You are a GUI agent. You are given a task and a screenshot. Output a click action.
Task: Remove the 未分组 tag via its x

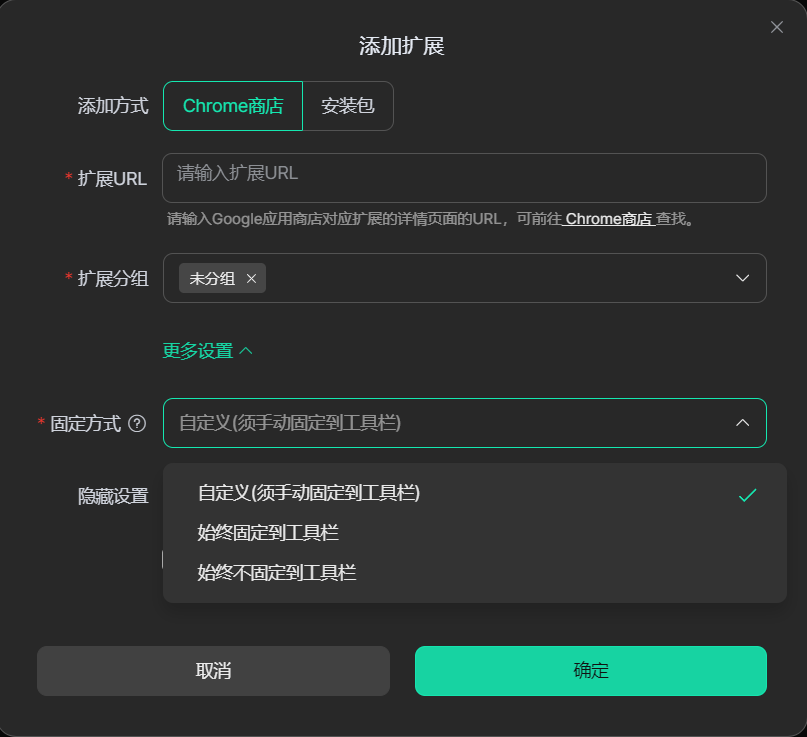(x=251, y=279)
